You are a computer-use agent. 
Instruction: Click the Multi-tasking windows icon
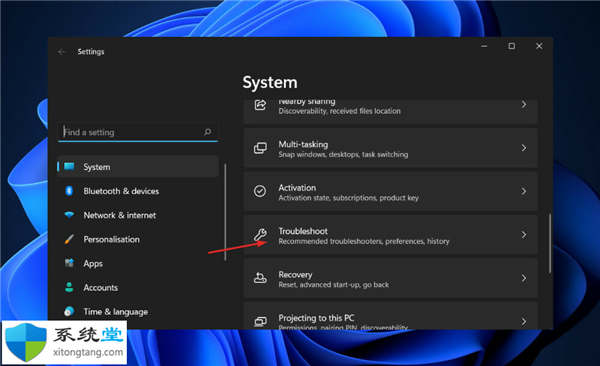coord(260,148)
